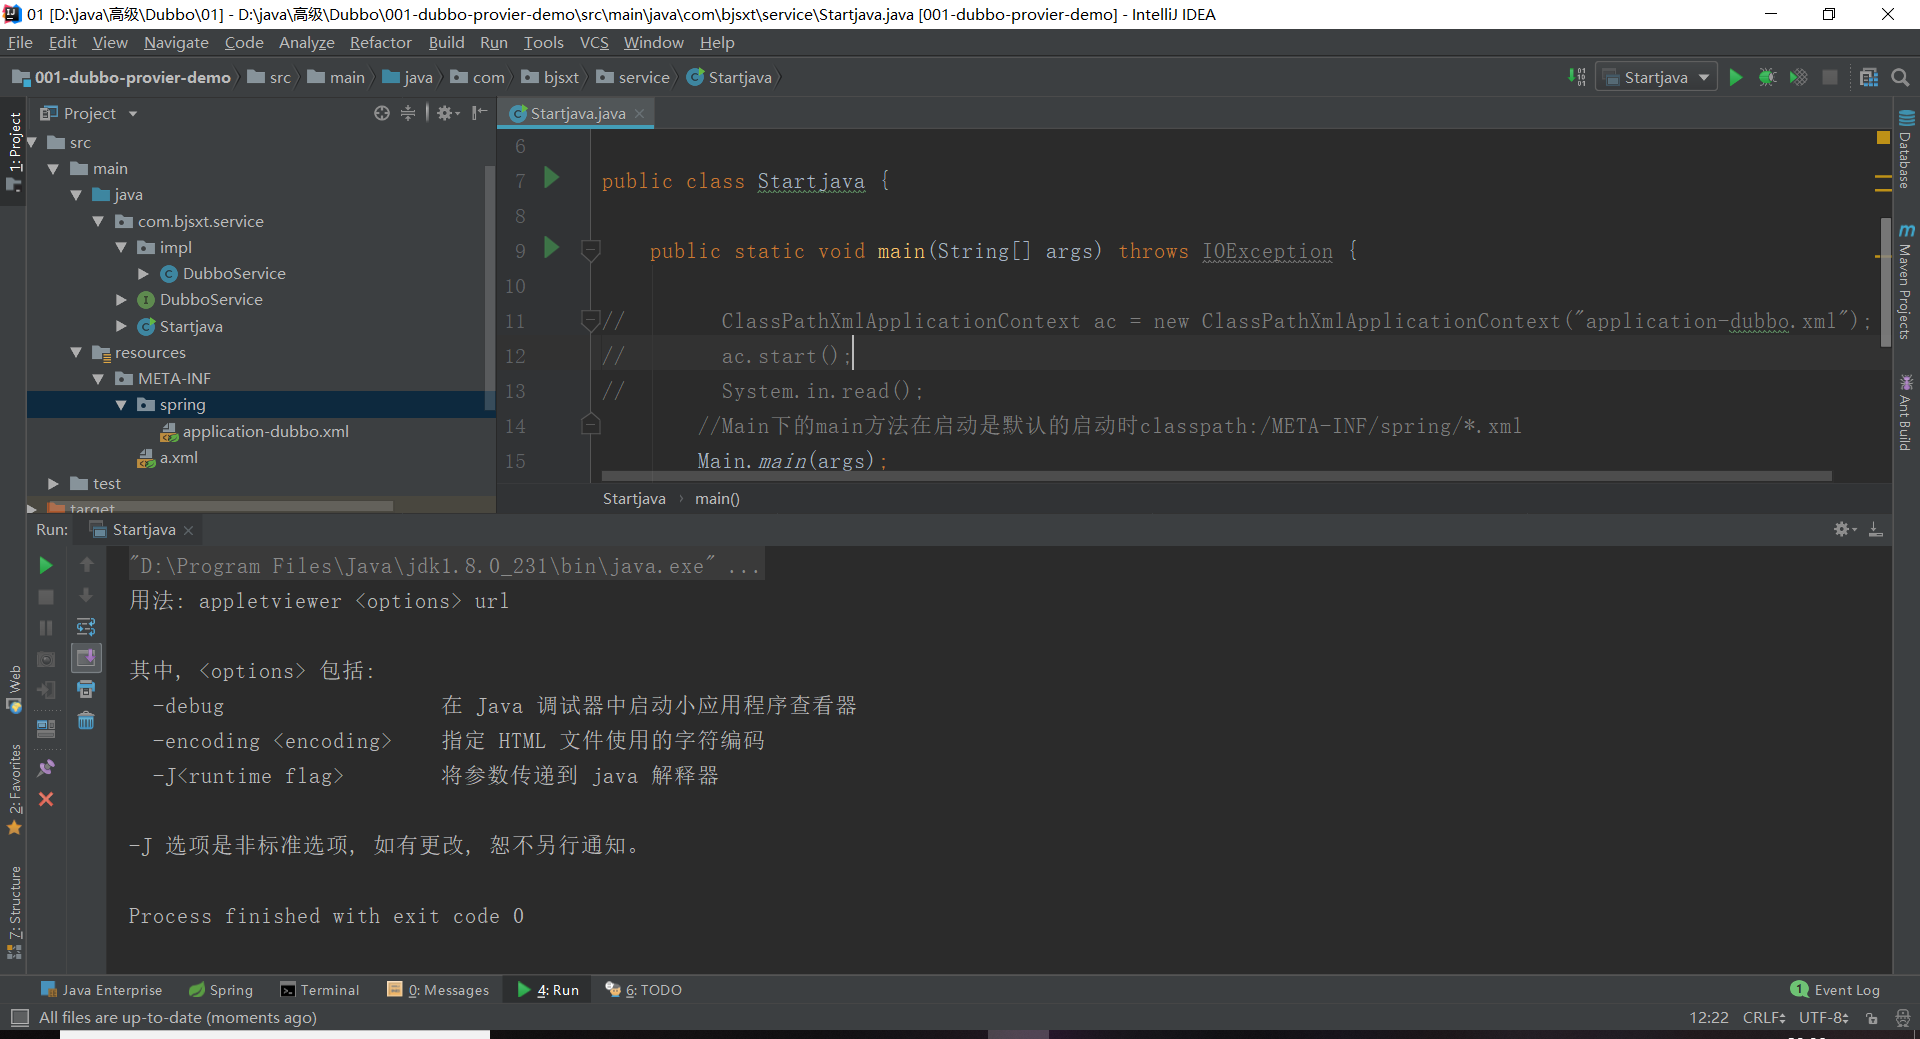Change CRLF line separator in status bar
The width and height of the screenshot is (1920, 1039).
click(x=1764, y=1018)
